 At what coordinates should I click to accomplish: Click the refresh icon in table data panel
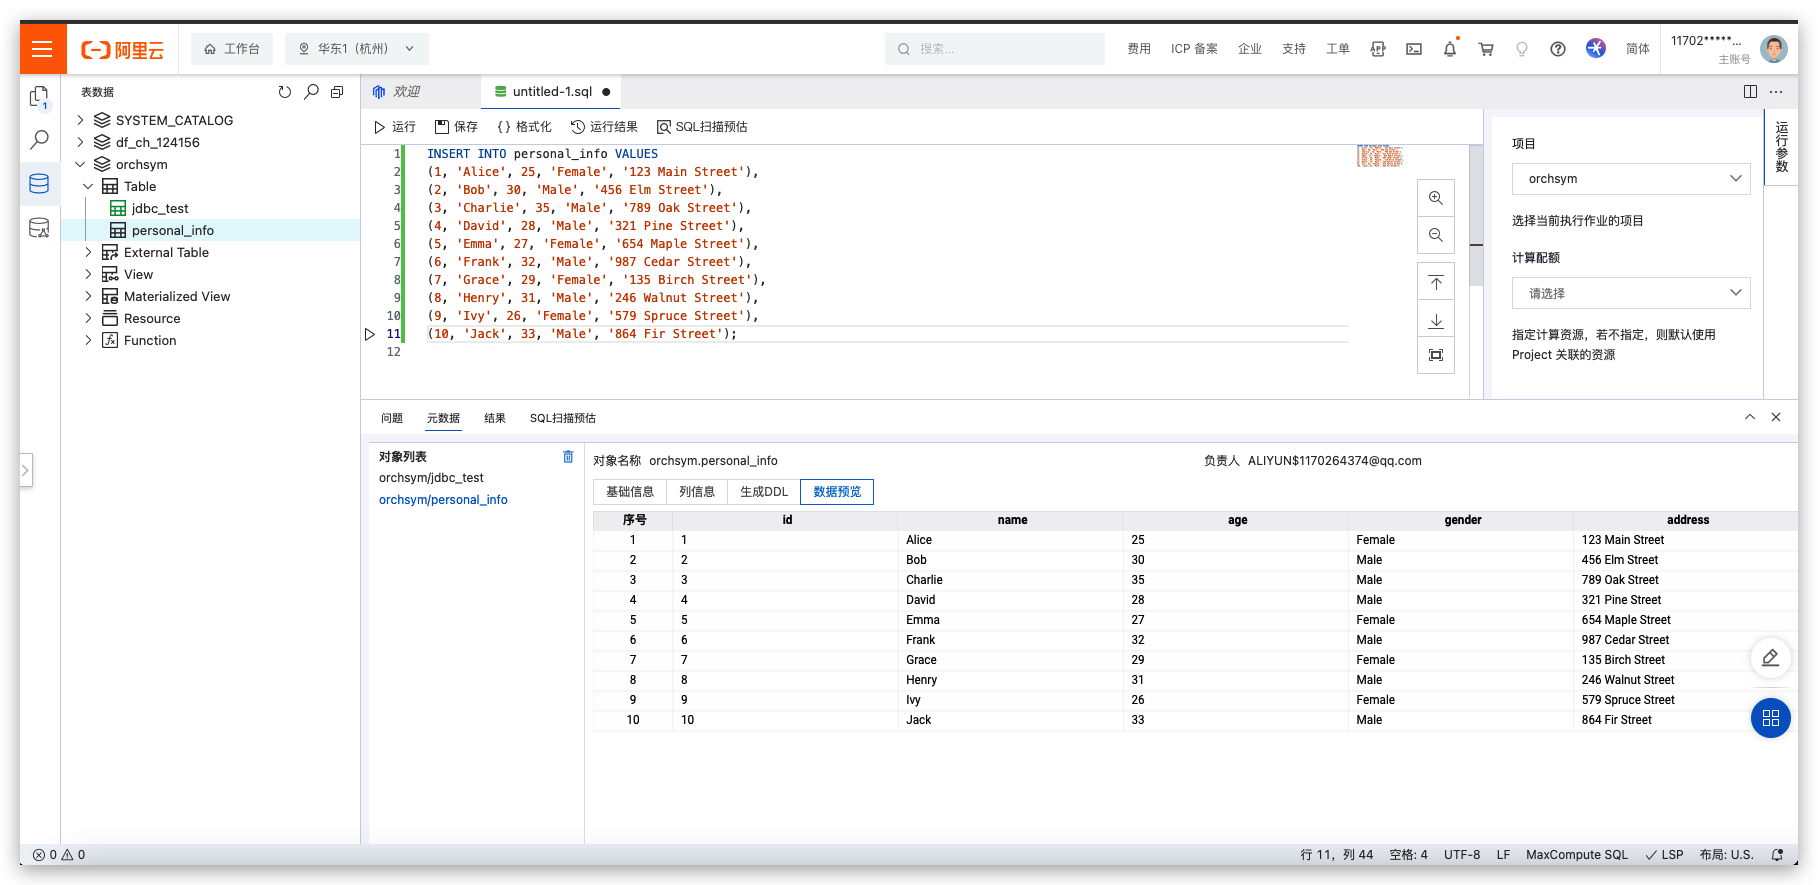click(x=285, y=92)
